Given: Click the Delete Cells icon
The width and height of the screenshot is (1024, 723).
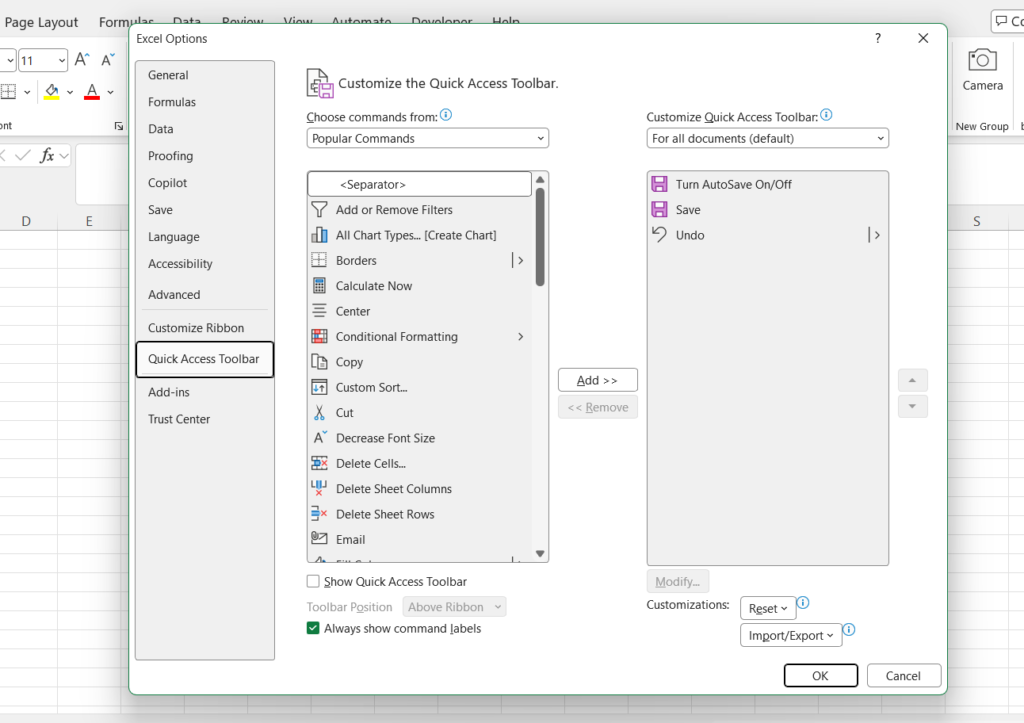Looking at the screenshot, I should [x=319, y=463].
